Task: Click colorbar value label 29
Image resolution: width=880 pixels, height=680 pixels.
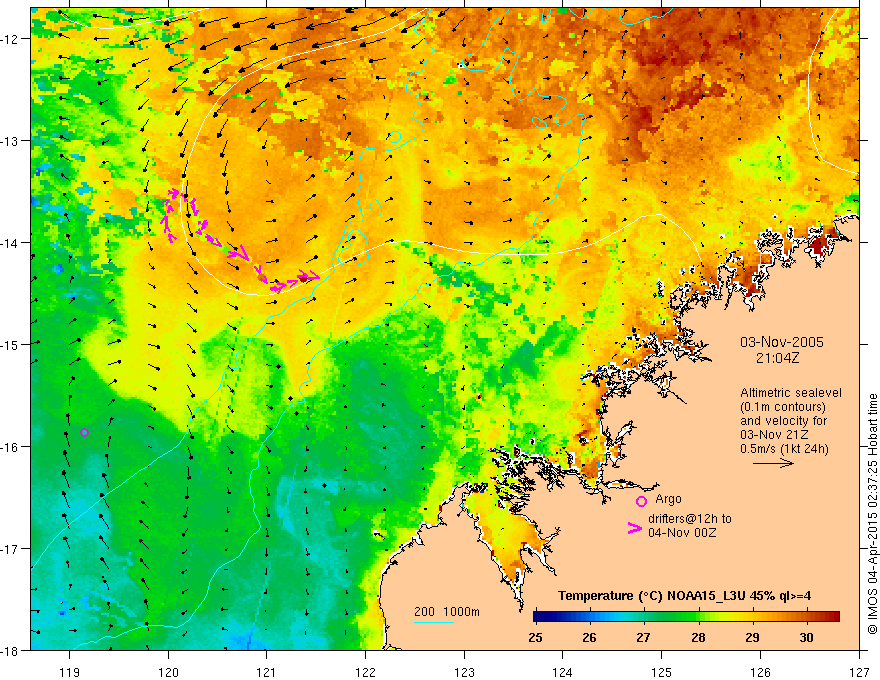Action: (752, 637)
